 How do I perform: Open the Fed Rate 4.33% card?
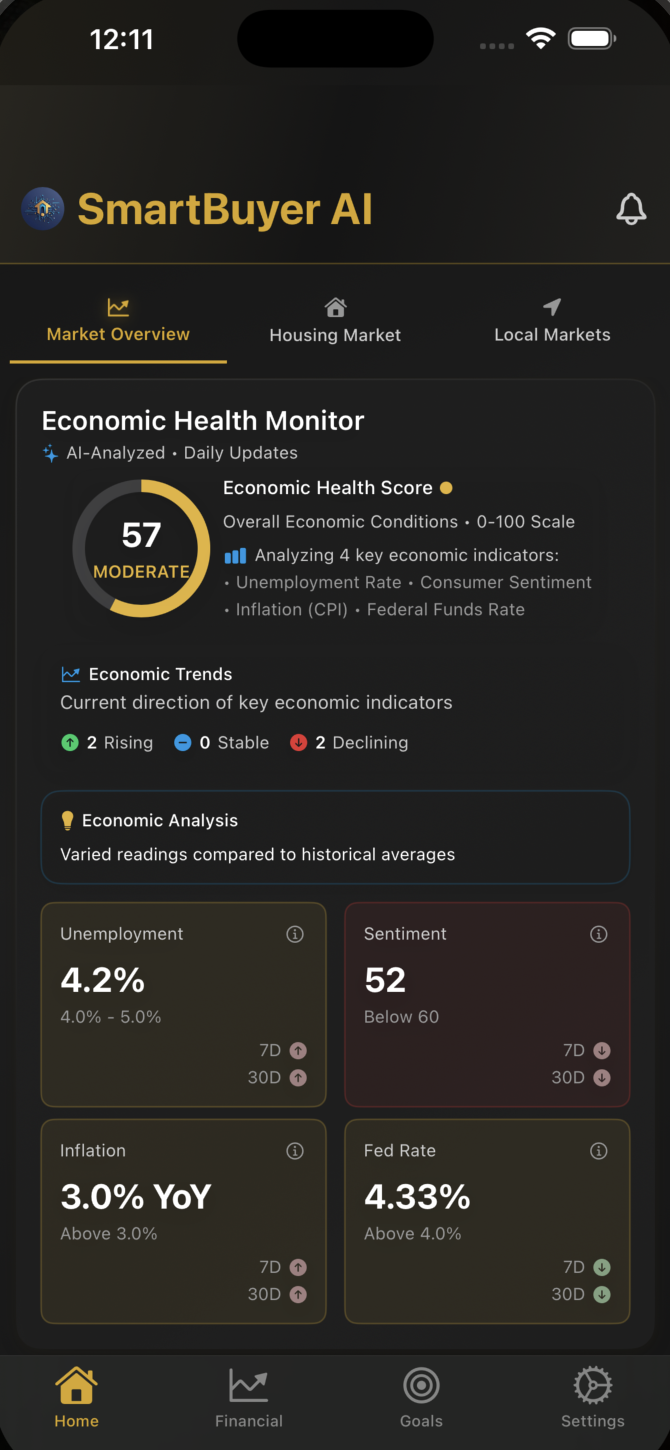(x=487, y=1221)
